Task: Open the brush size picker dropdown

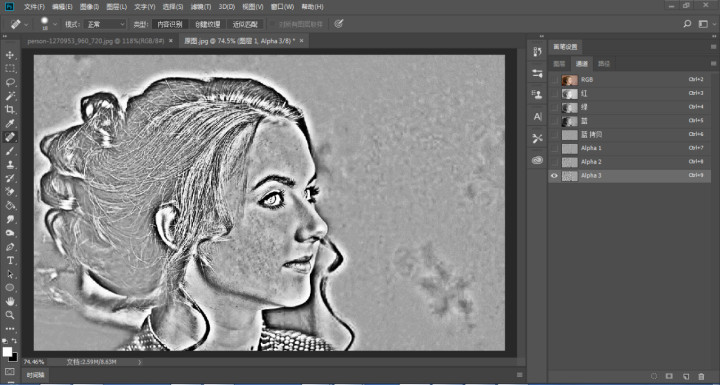Action: click(x=55, y=24)
